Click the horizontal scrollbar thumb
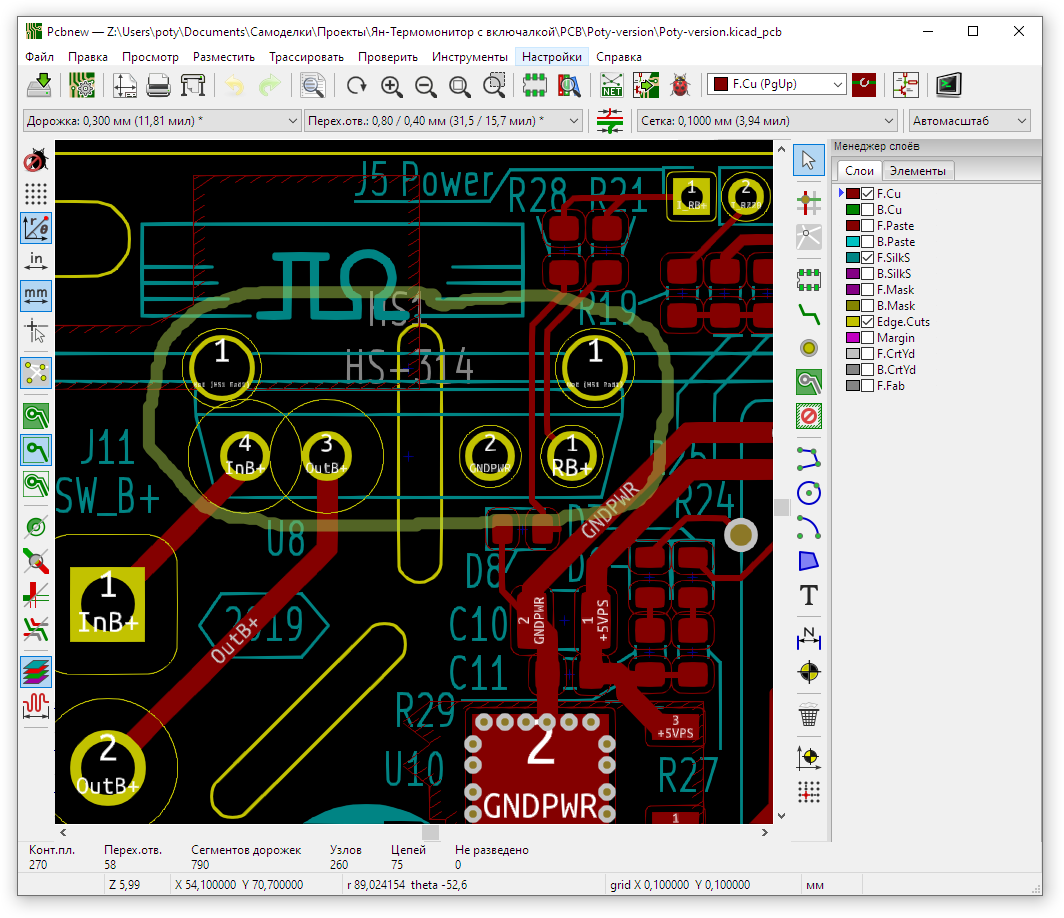 pyautogui.click(x=430, y=832)
